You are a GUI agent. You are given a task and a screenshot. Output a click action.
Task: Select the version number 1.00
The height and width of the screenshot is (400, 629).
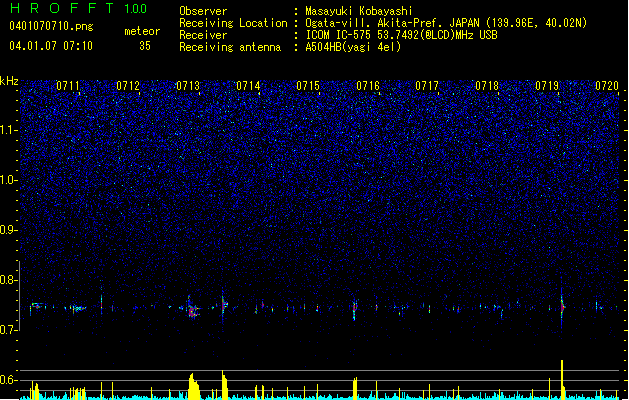tap(135, 9)
